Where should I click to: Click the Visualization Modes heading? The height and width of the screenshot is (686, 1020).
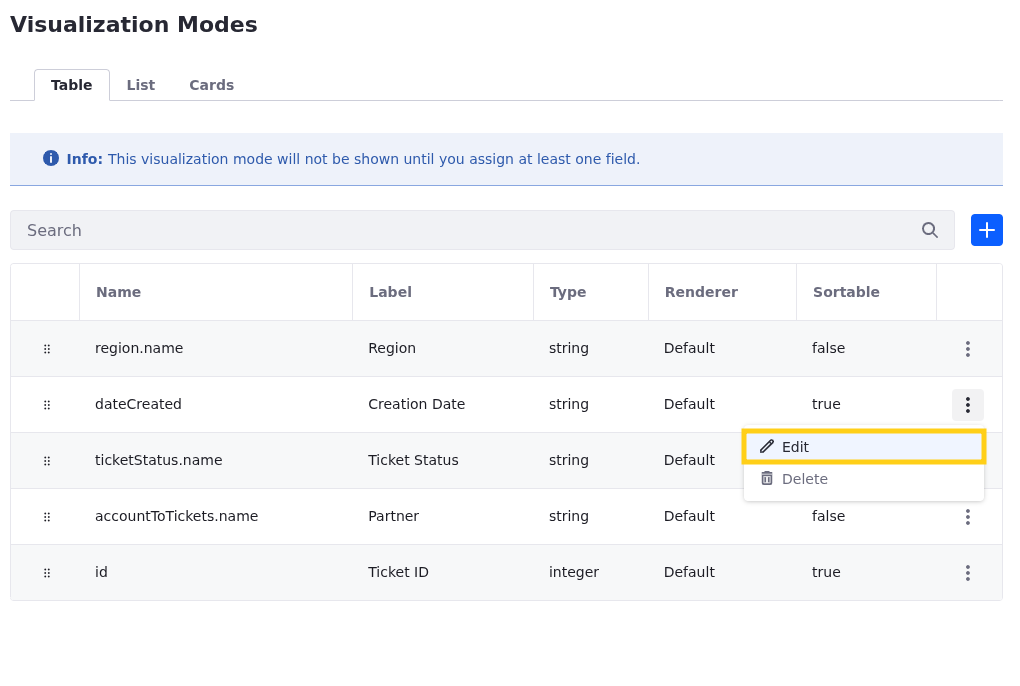coord(133,25)
